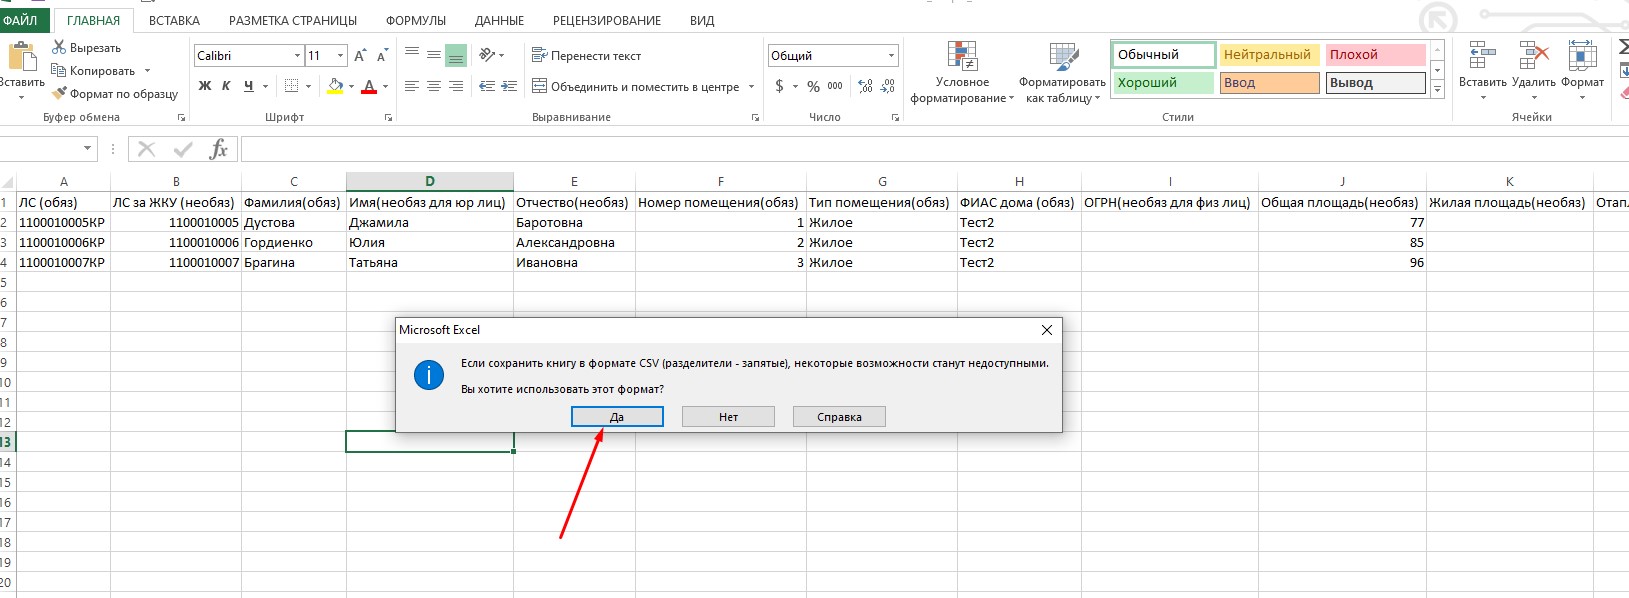Click the insert function fx icon
This screenshot has width=1629, height=598.
(218, 150)
